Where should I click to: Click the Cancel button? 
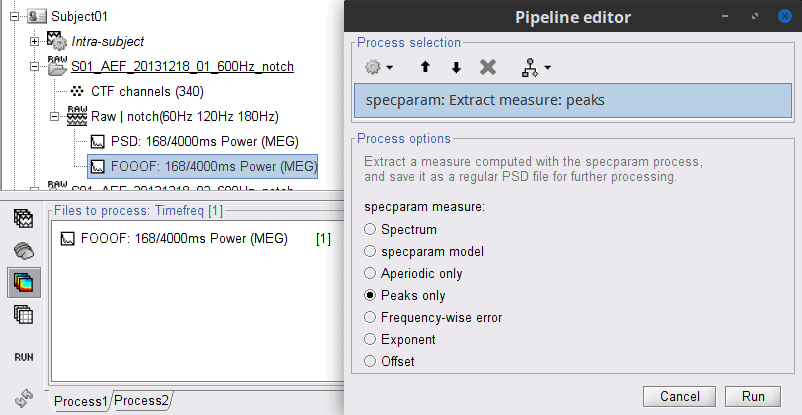[x=680, y=396]
